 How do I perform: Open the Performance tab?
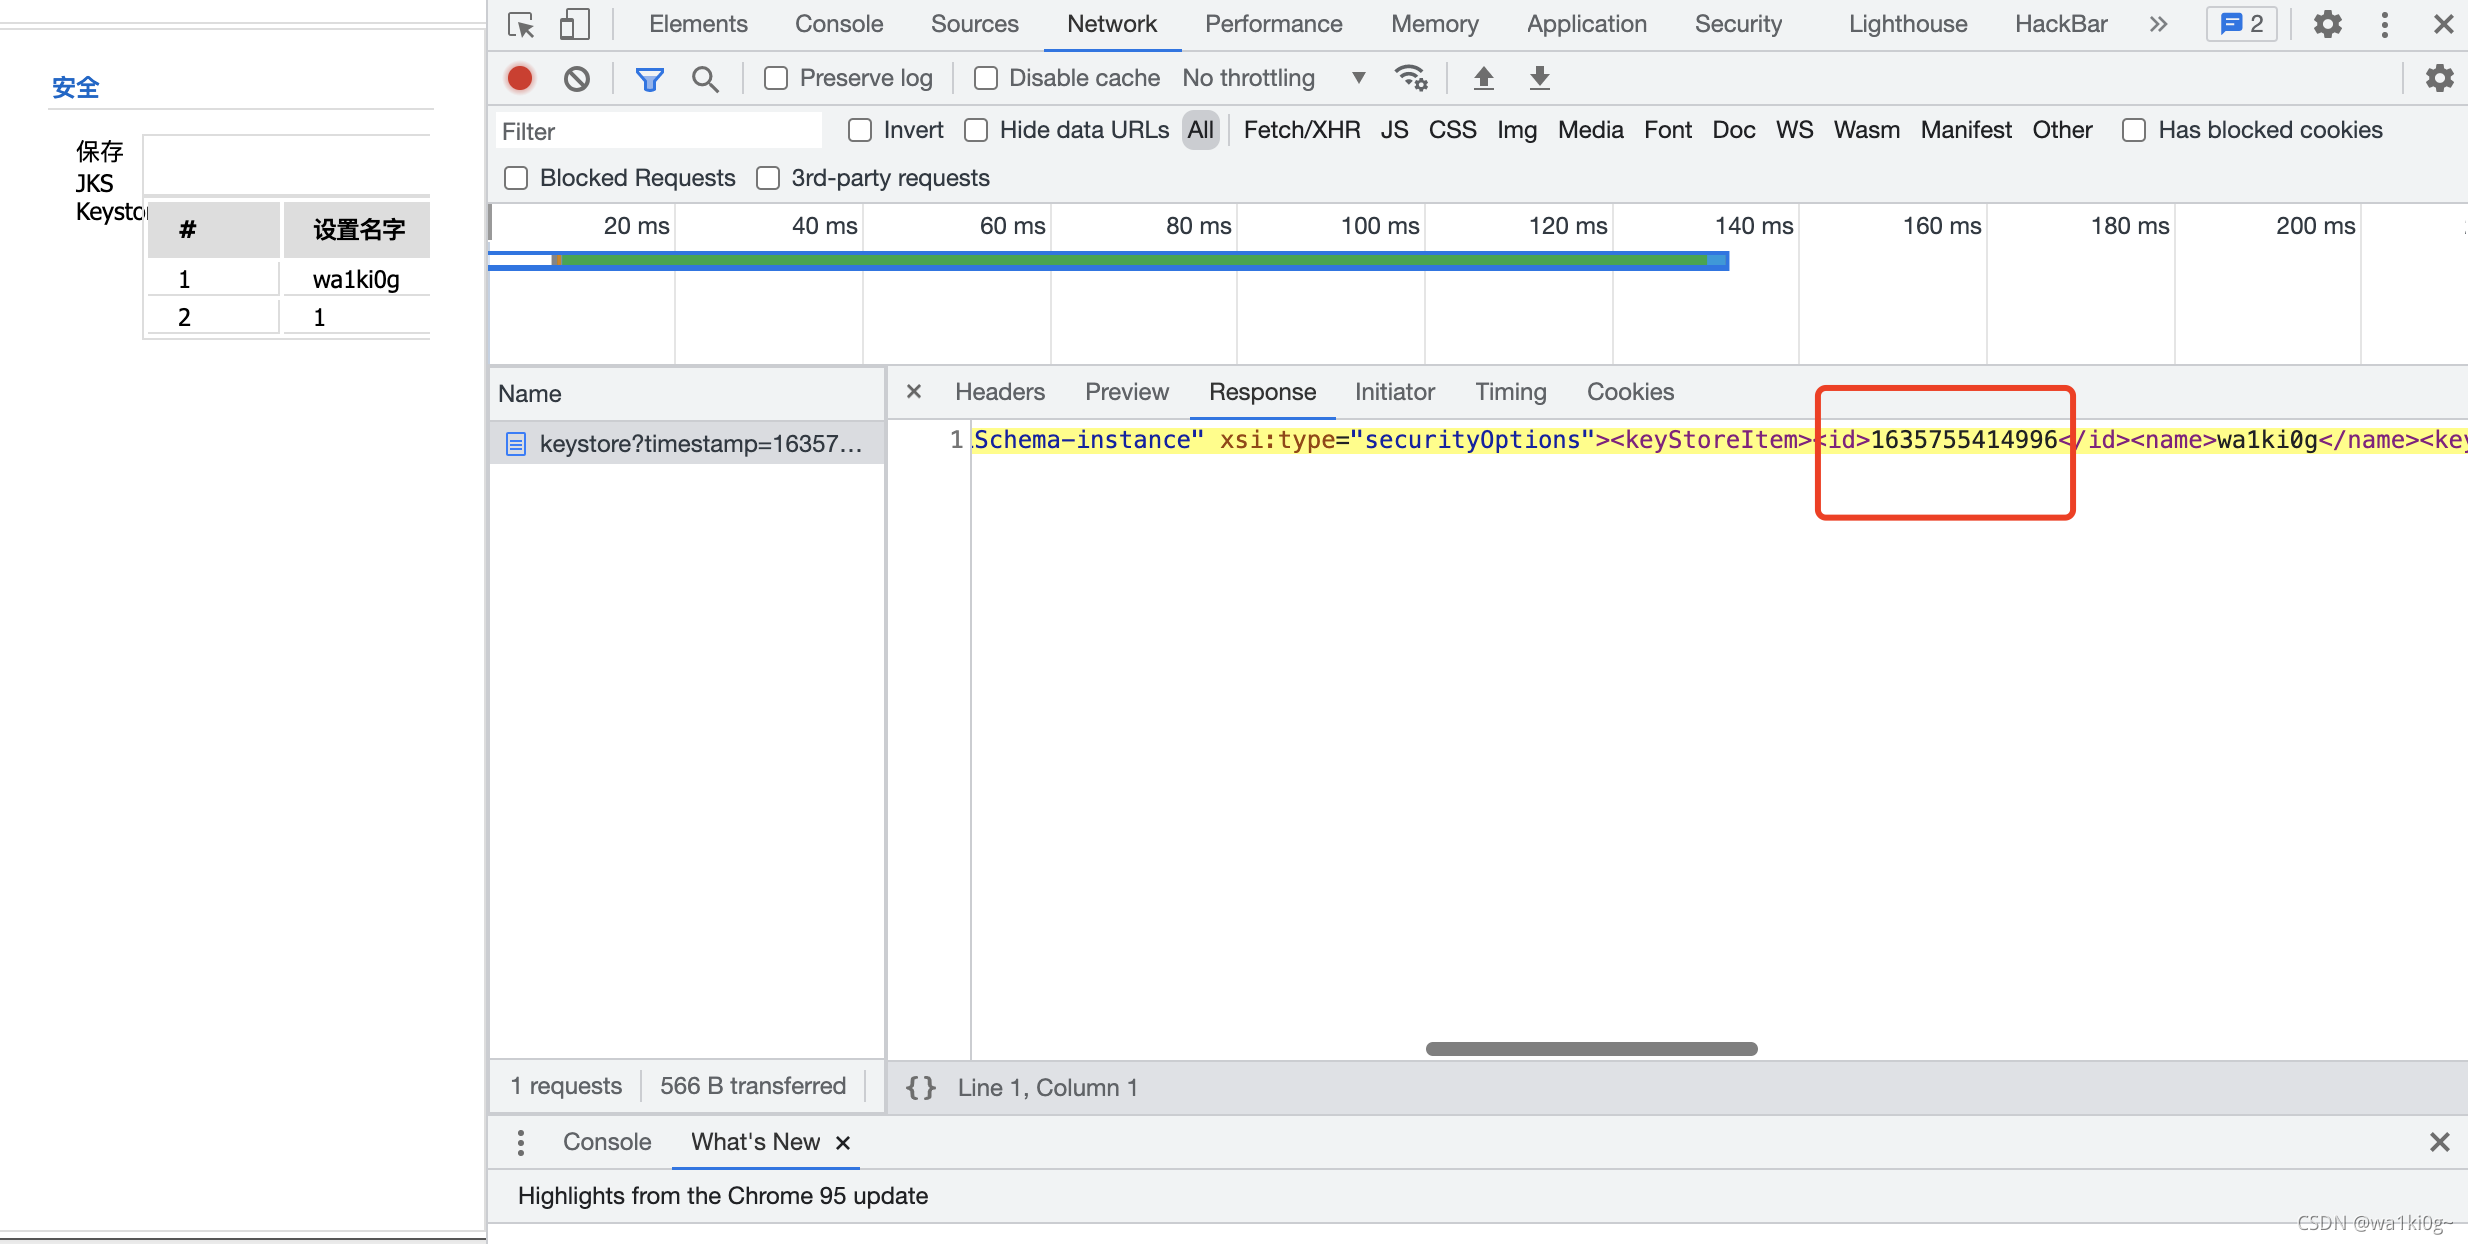(x=1273, y=24)
